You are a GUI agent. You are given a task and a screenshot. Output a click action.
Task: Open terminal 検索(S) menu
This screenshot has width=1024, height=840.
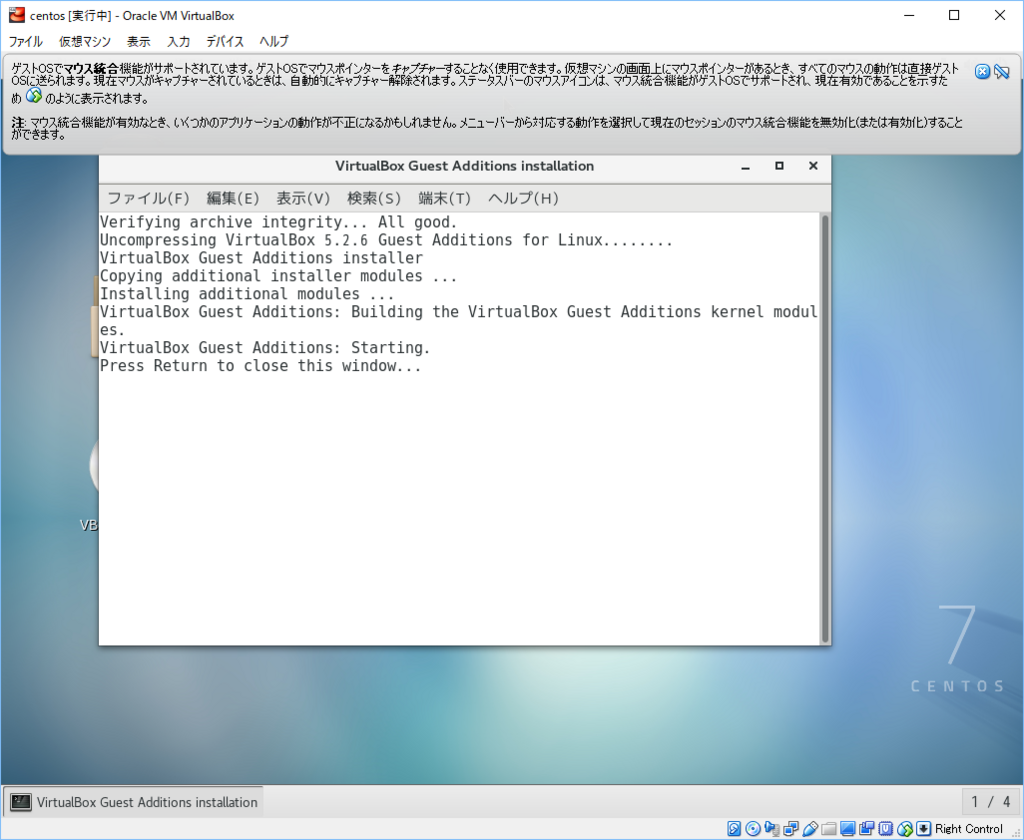click(x=374, y=198)
